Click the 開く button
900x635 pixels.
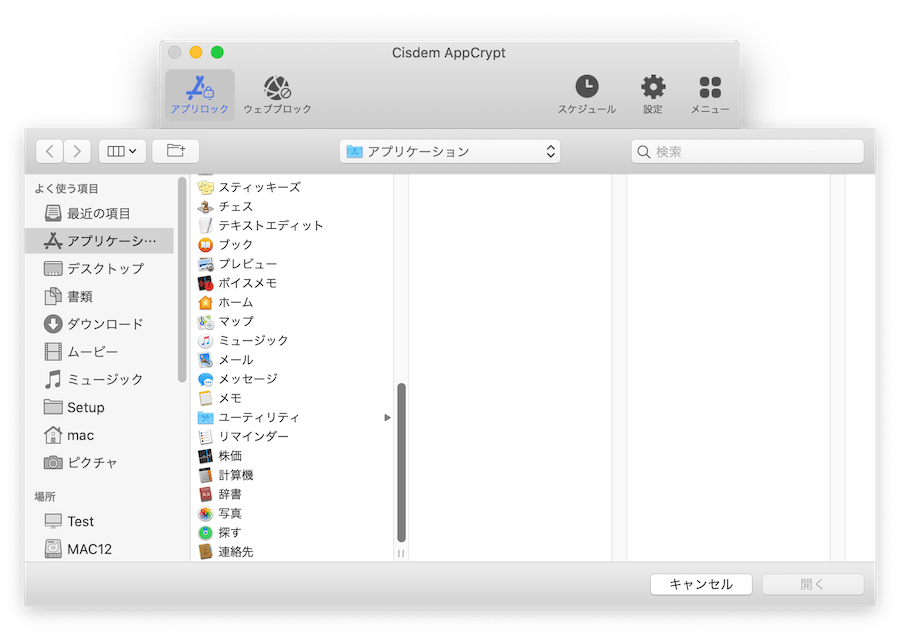tap(812, 584)
